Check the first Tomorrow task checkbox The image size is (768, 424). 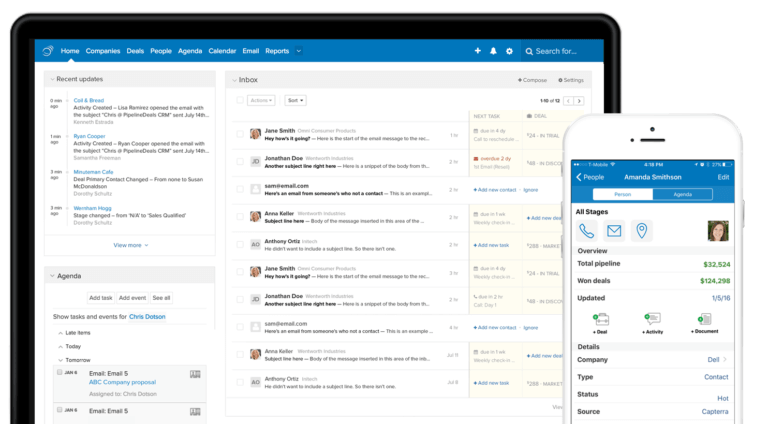60,372
